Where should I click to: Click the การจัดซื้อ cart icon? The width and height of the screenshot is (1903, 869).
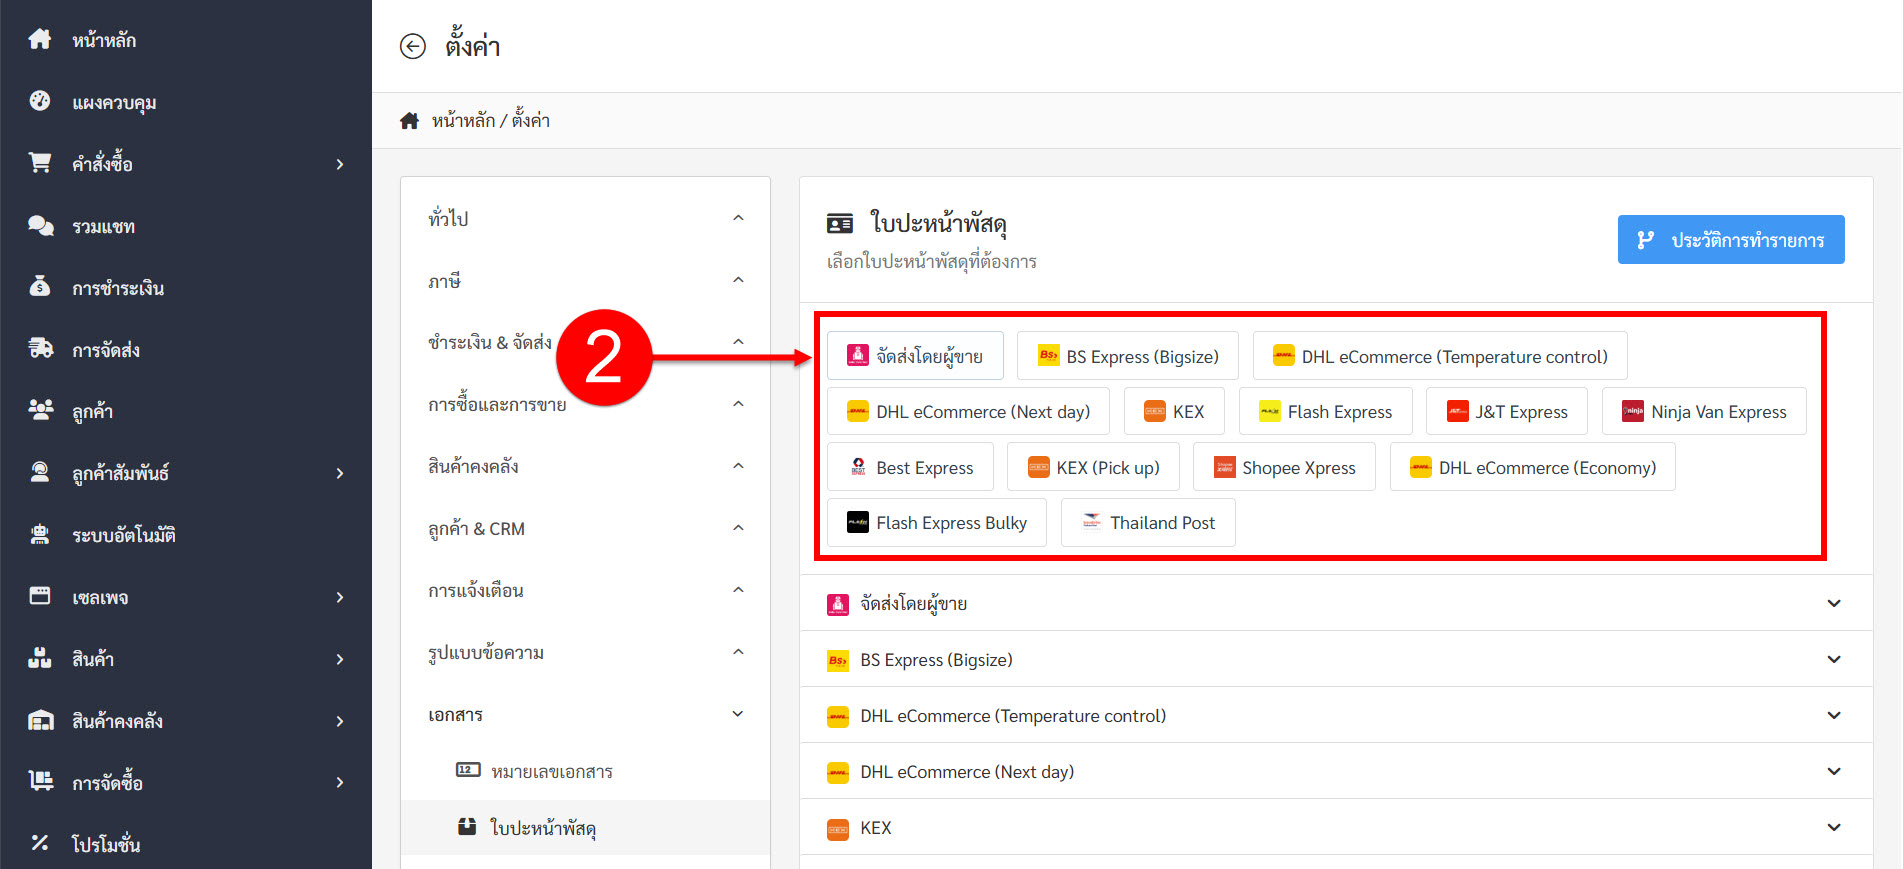[x=40, y=781]
